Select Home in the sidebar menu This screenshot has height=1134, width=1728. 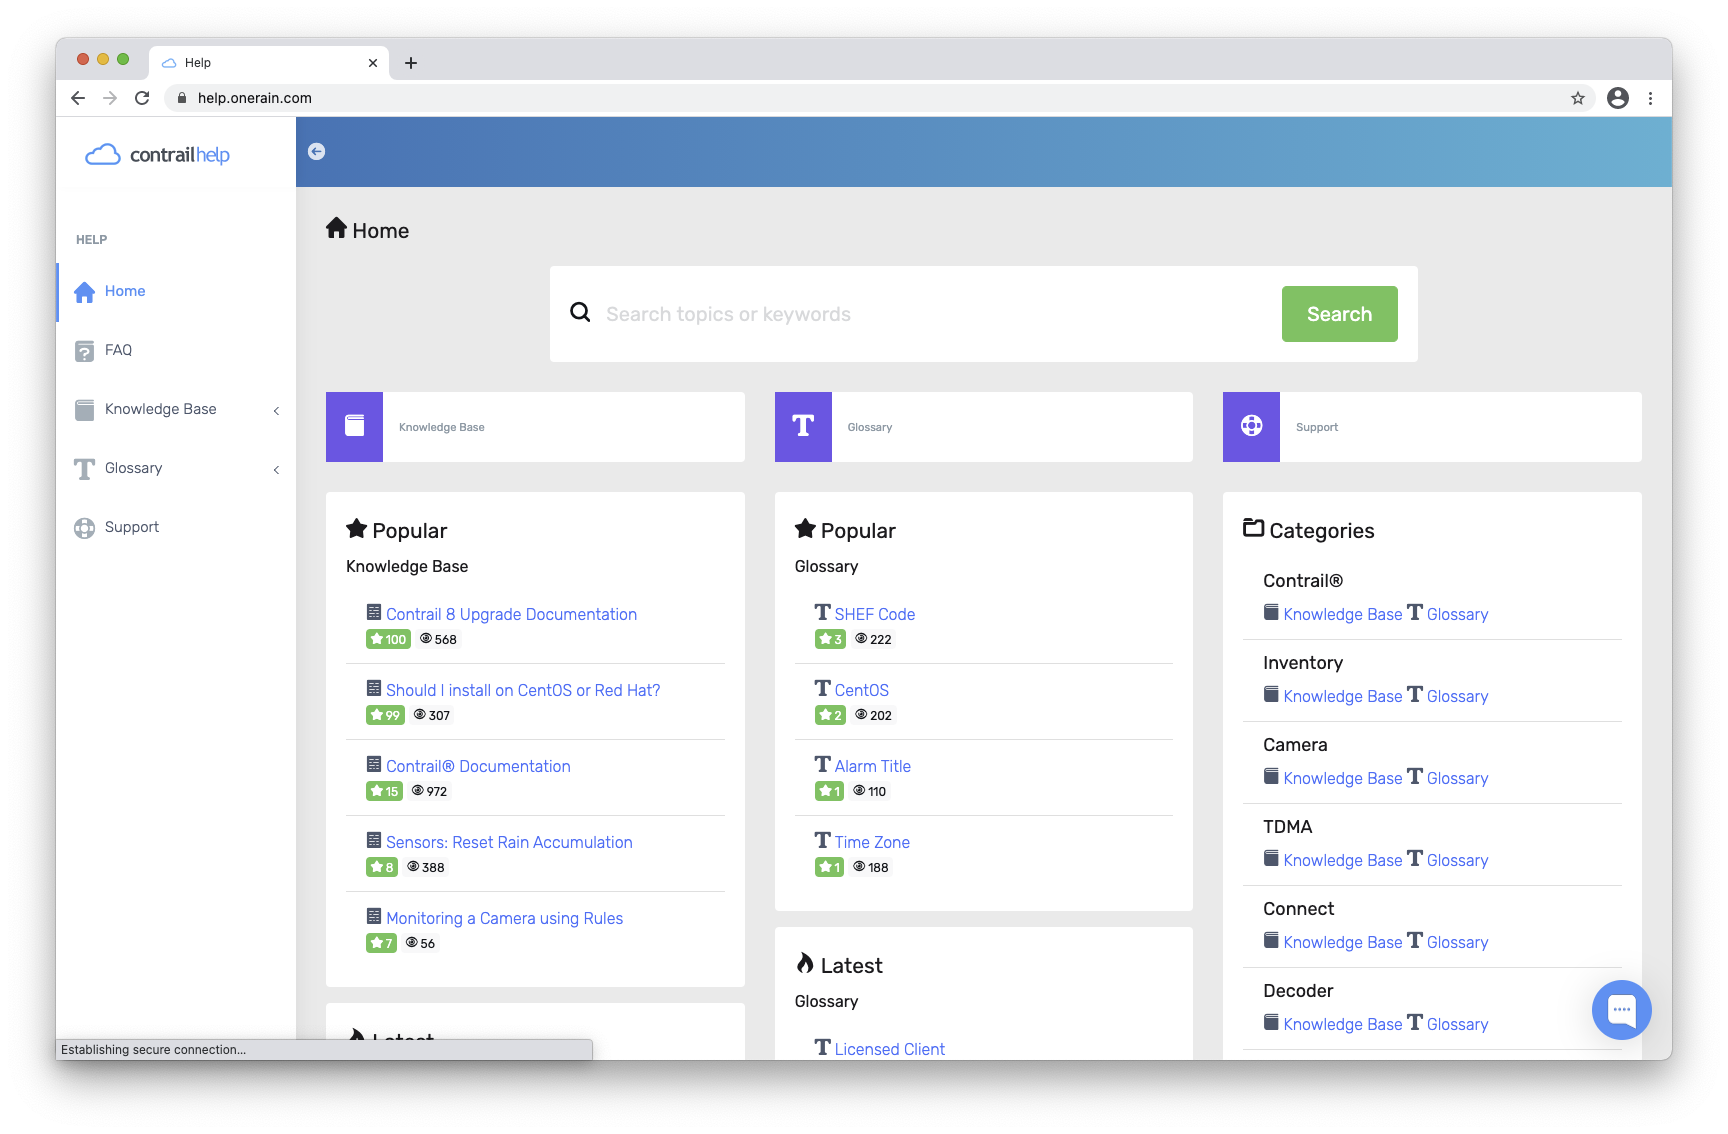coord(125,291)
